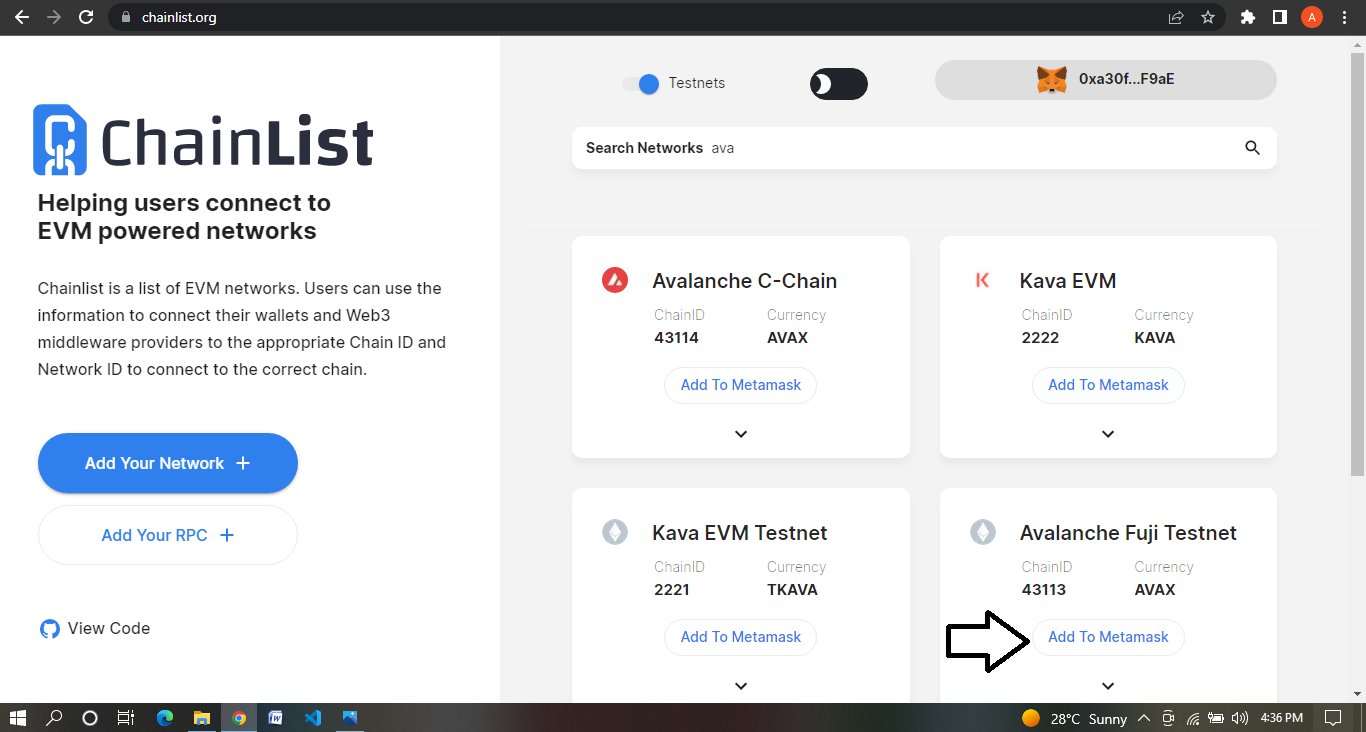Toggle the dark mode moon switch
This screenshot has height=732, width=1366.
click(838, 84)
